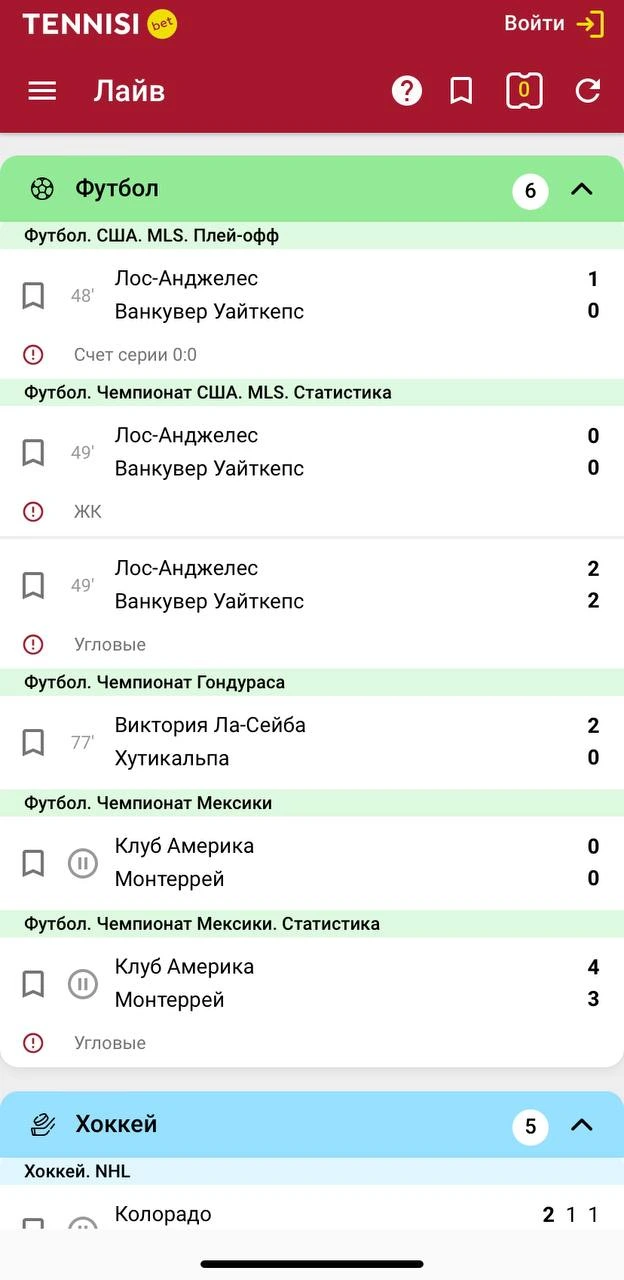
Task: Click the soccer ball icon in Футбол header
Action: tap(41, 188)
